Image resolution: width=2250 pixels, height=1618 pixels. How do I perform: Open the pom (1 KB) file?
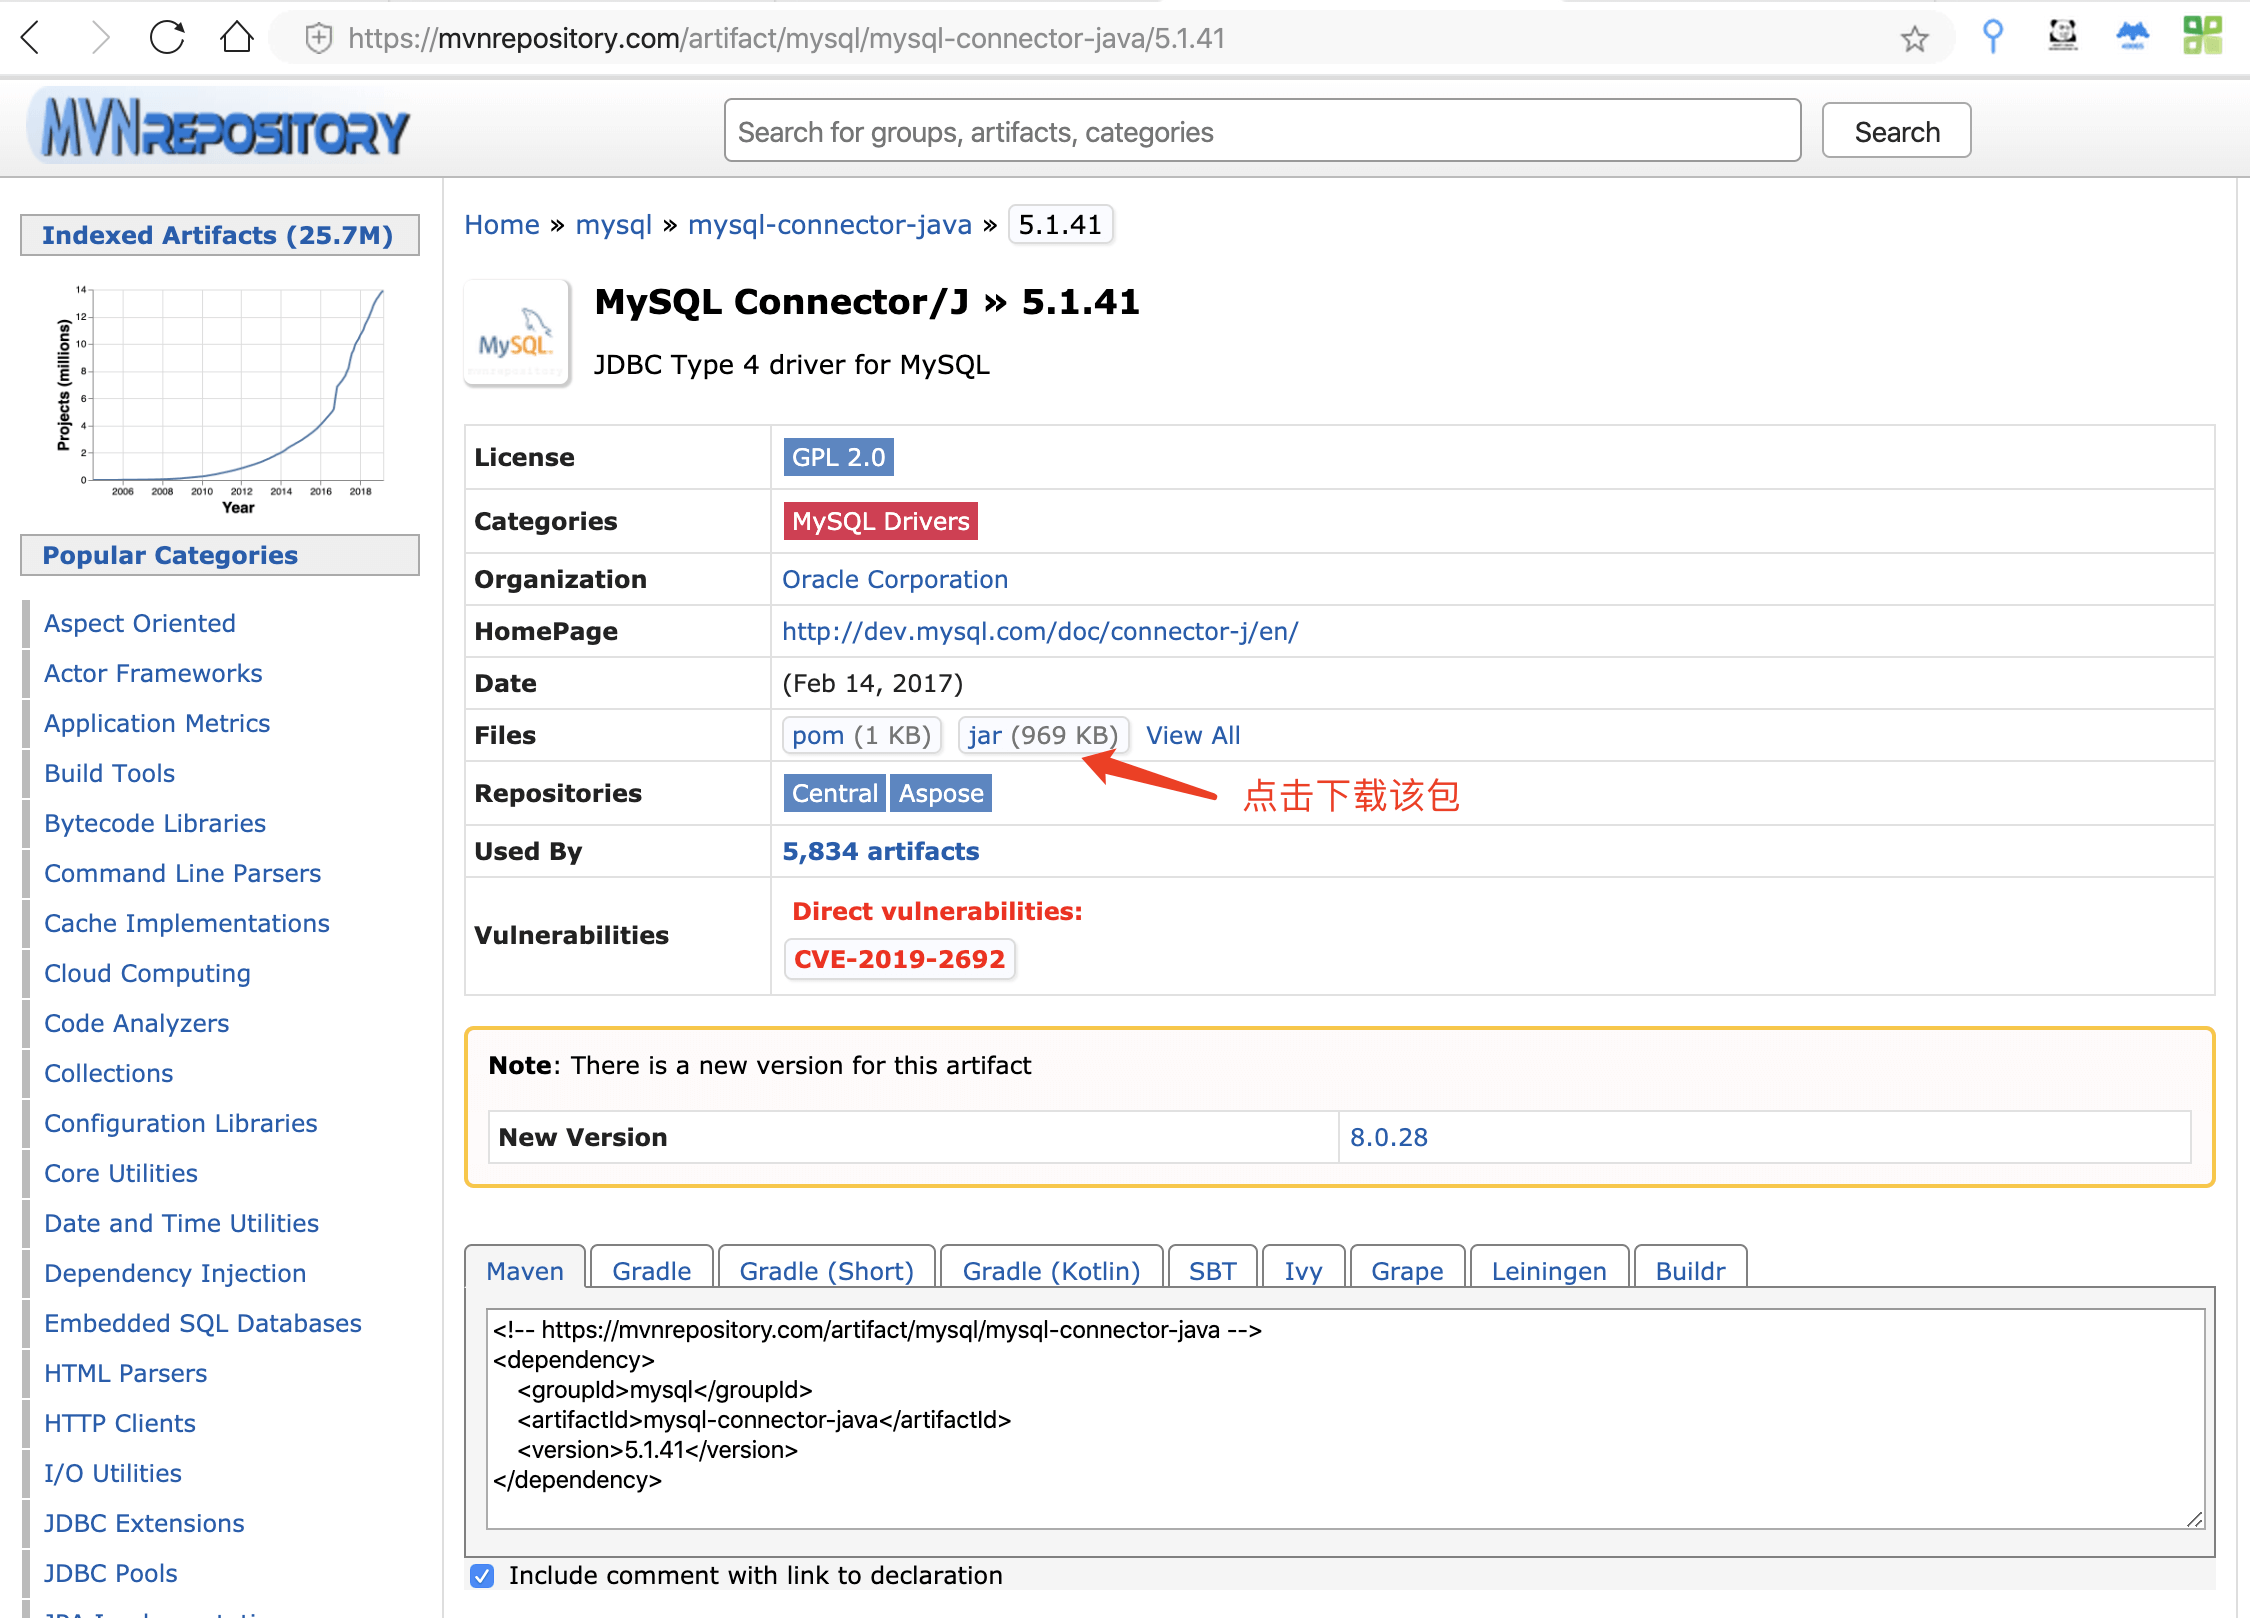click(x=862, y=735)
